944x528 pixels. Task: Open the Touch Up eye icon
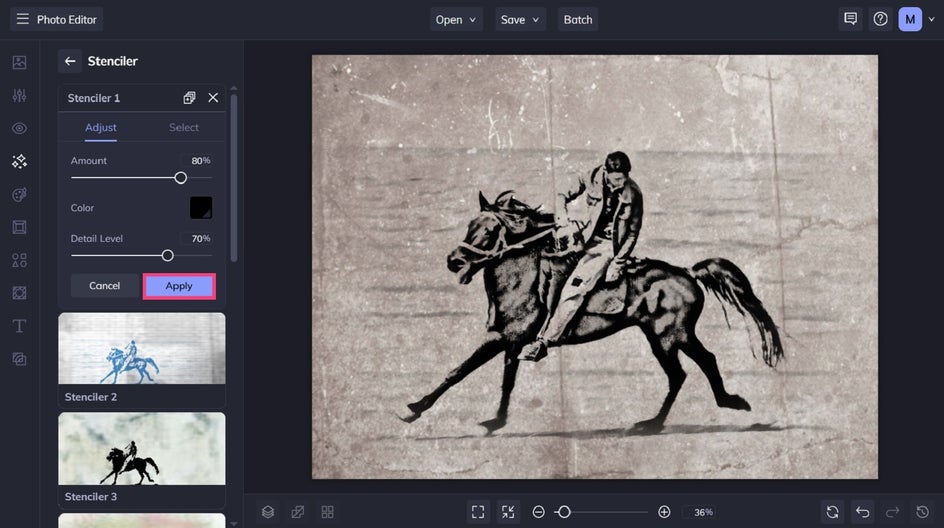click(x=19, y=128)
